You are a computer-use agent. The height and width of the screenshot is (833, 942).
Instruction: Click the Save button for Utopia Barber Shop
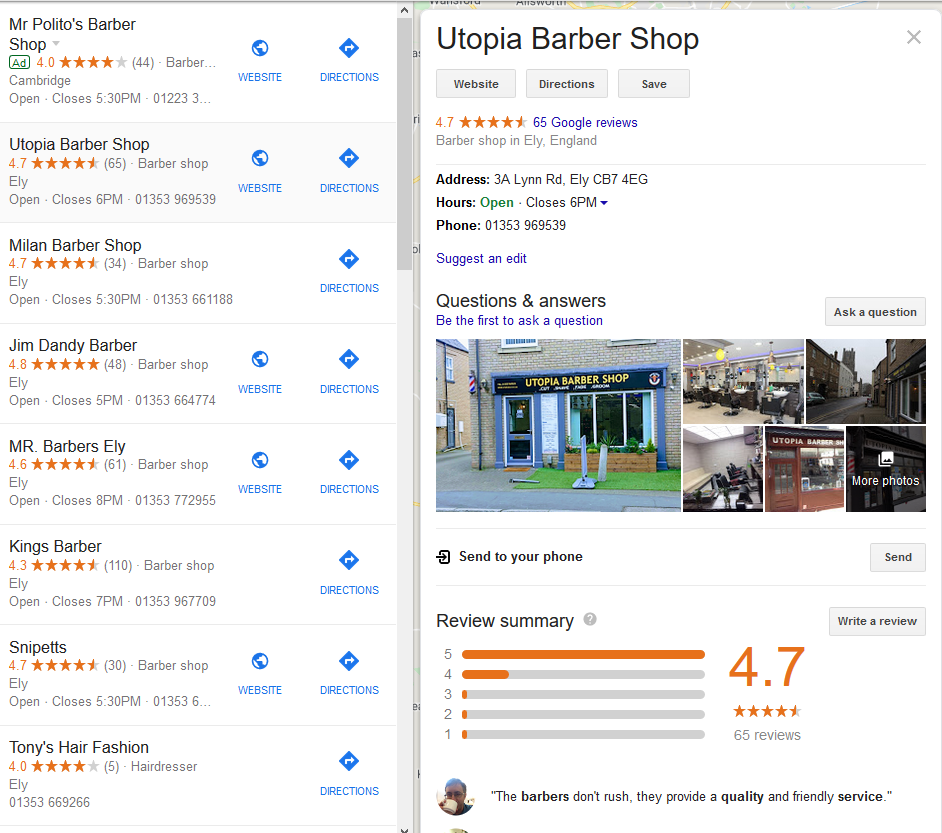tap(654, 84)
